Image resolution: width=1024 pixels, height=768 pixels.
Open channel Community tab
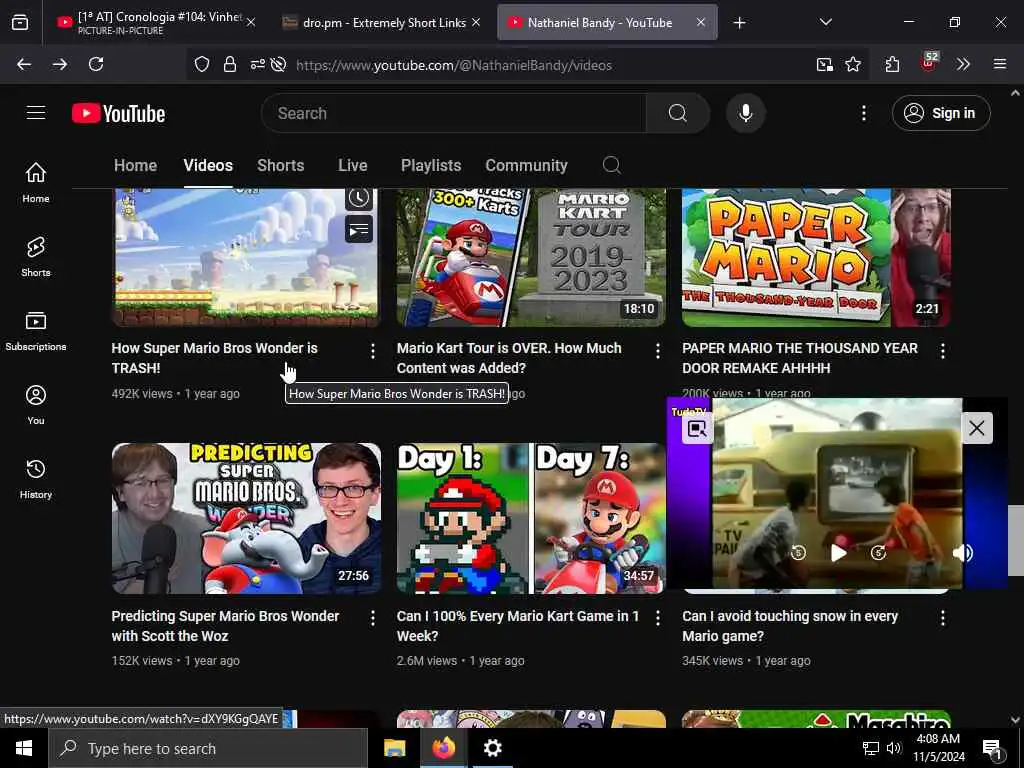(x=526, y=165)
